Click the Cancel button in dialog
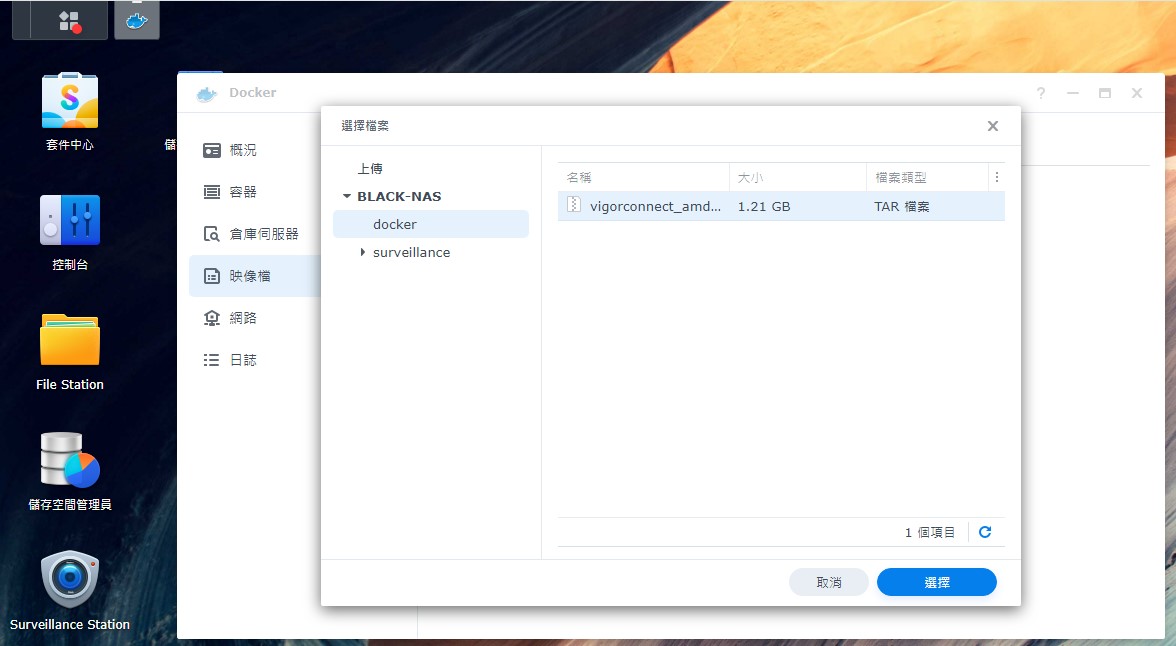This screenshot has width=1176, height=646. 828,582
